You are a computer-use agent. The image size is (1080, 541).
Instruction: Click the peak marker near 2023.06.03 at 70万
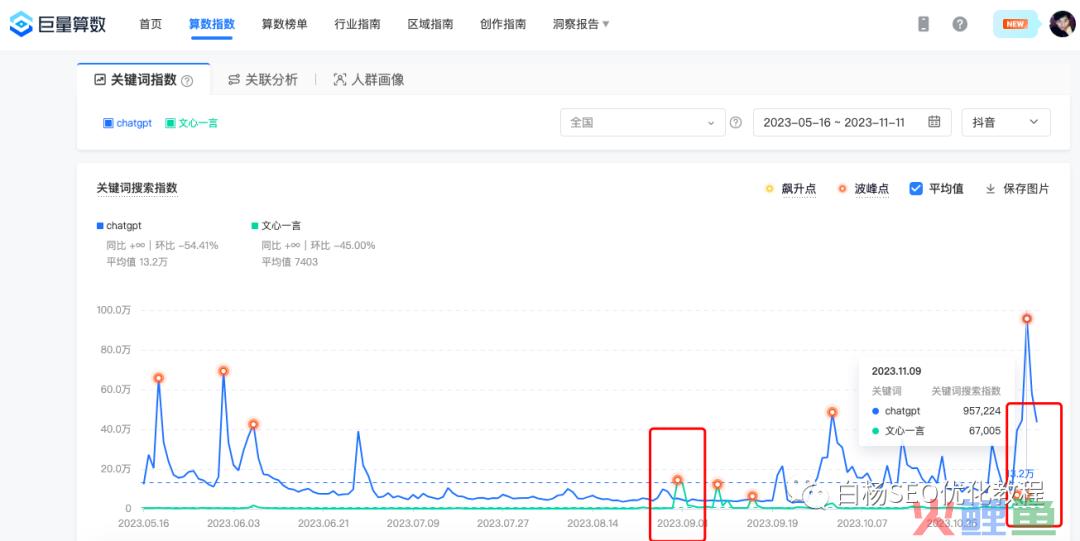(x=223, y=371)
